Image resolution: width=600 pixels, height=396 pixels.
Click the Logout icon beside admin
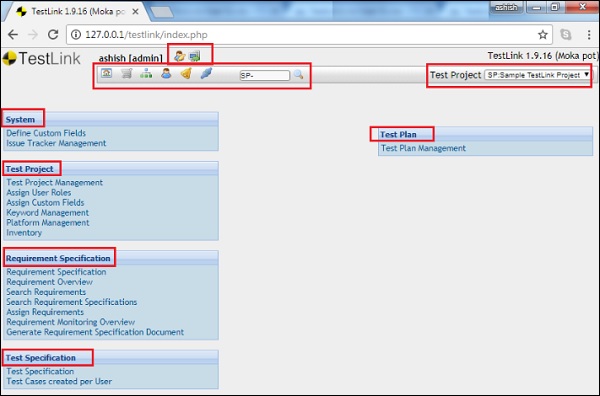tap(194, 56)
